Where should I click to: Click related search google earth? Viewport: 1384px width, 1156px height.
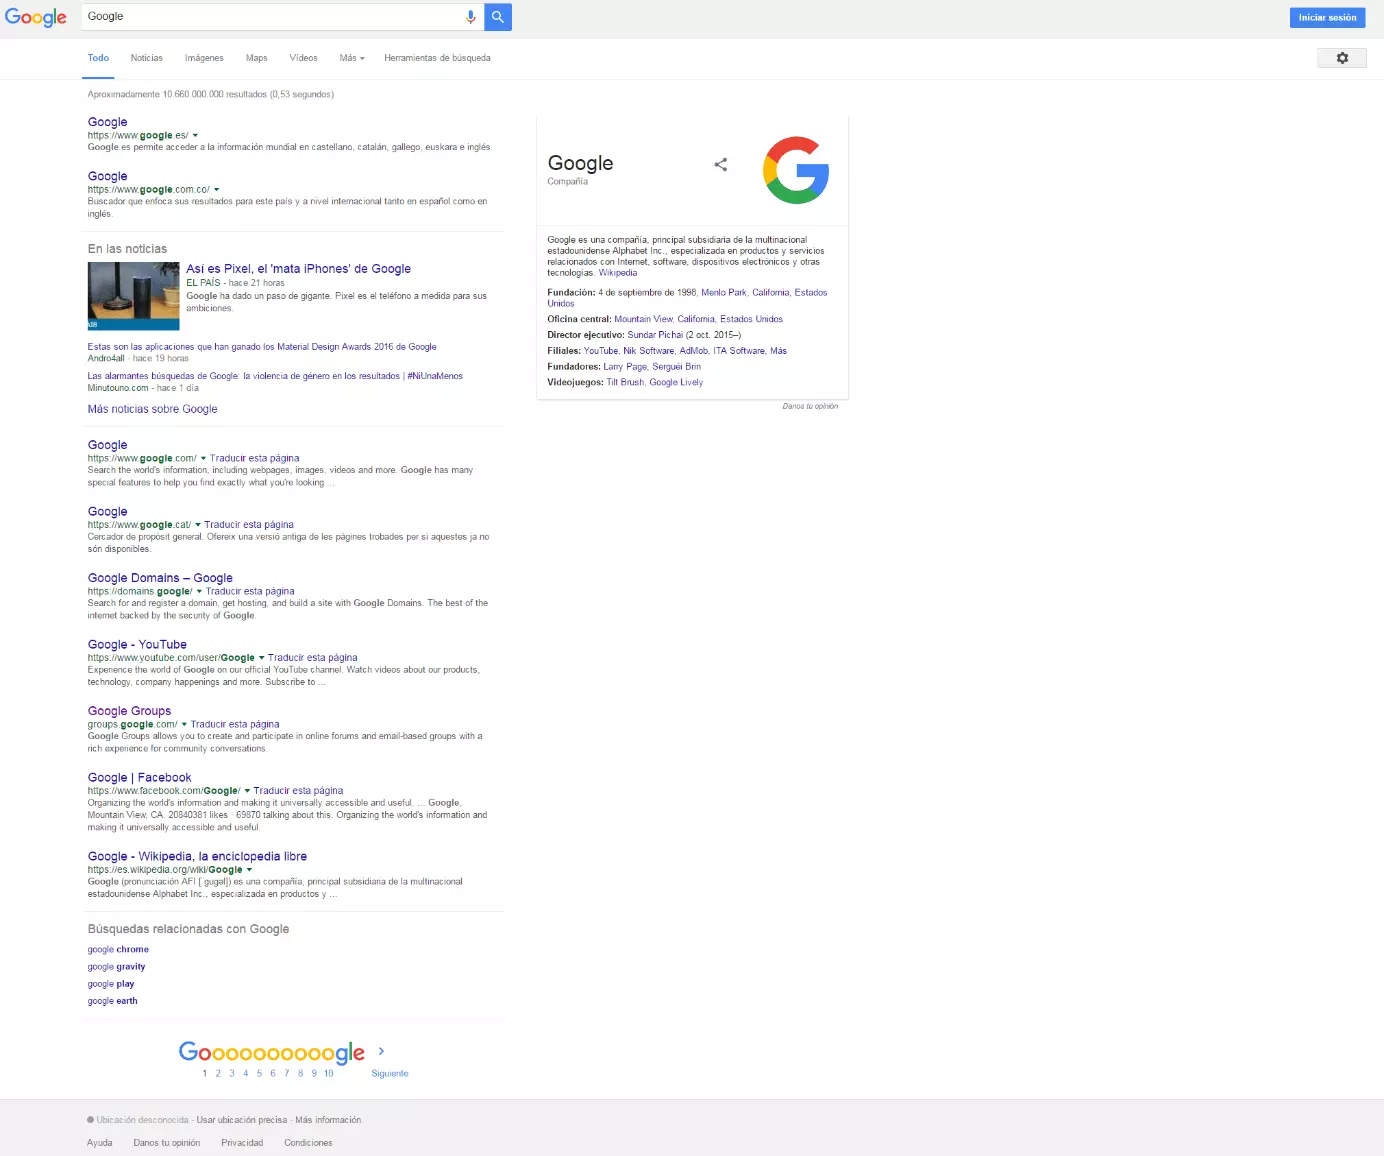113,1001
